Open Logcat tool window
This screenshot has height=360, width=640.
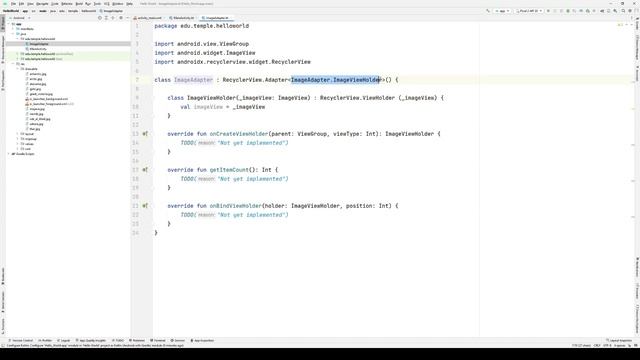coord(64,340)
